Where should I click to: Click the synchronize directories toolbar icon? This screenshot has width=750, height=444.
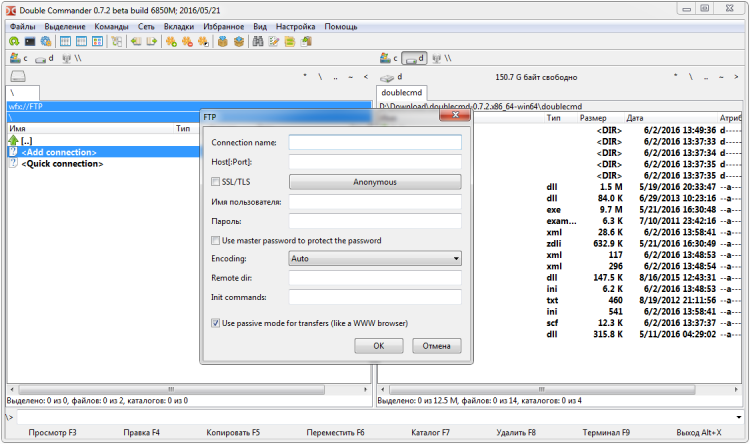pyautogui.click(x=290, y=42)
